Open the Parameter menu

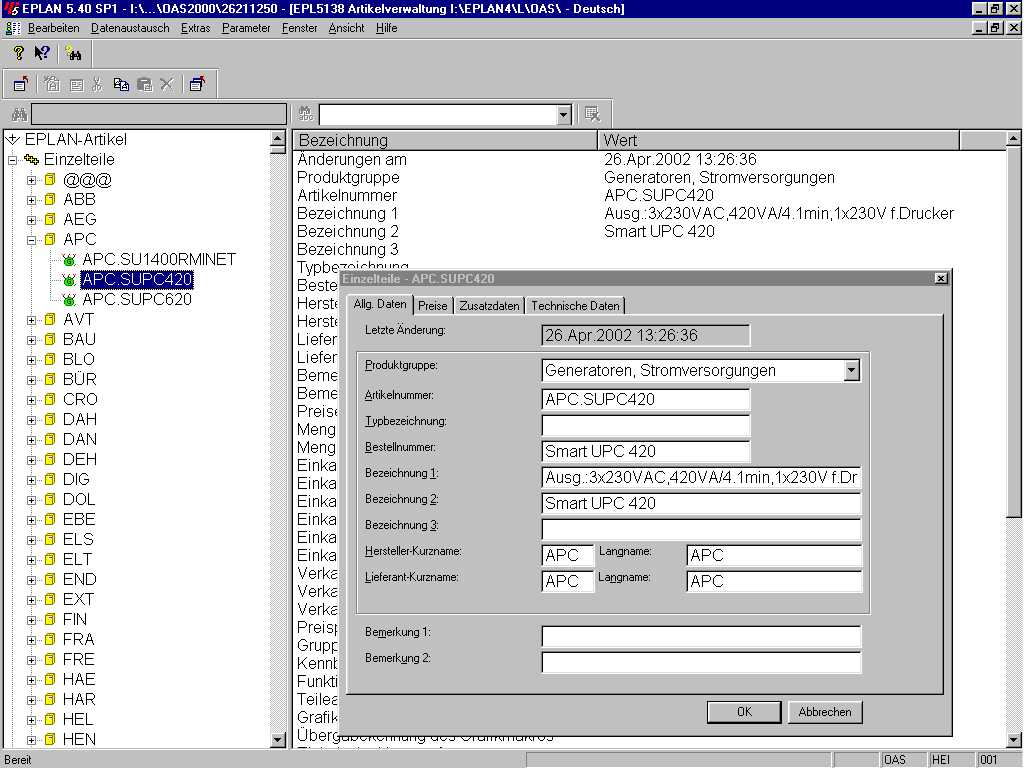click(246, 28)
